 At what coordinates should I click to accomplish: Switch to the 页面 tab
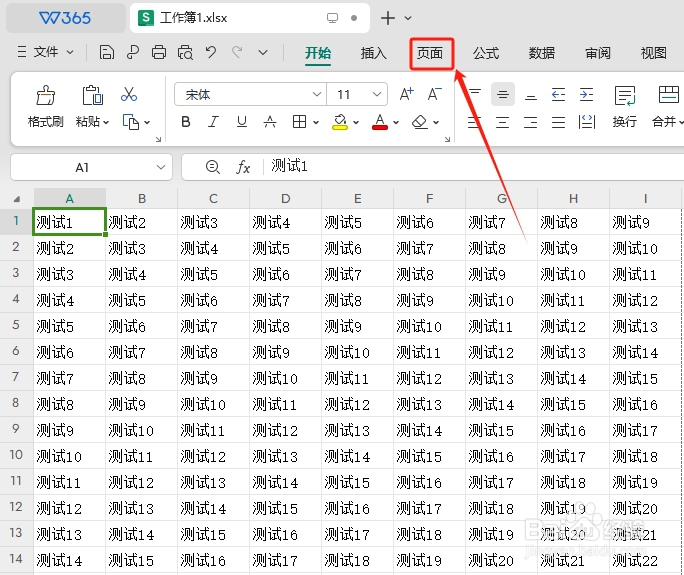tap(430, 53)
